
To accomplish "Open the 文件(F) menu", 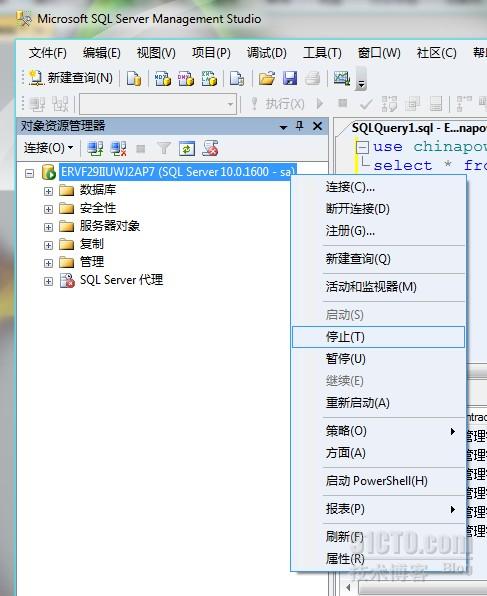I will pyautogui.click(x=48, y=53).
